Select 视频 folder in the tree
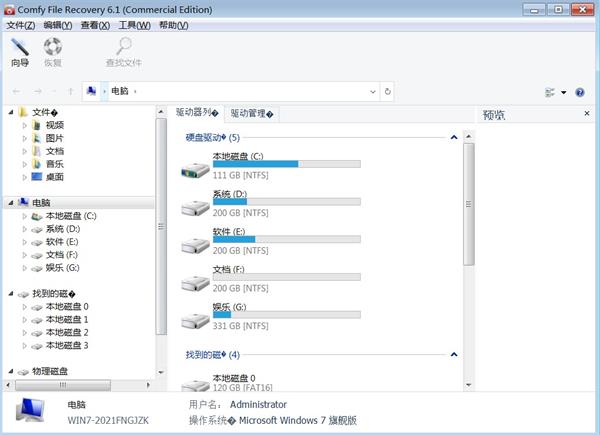This screenshot has width=600, height=435. 55,125
